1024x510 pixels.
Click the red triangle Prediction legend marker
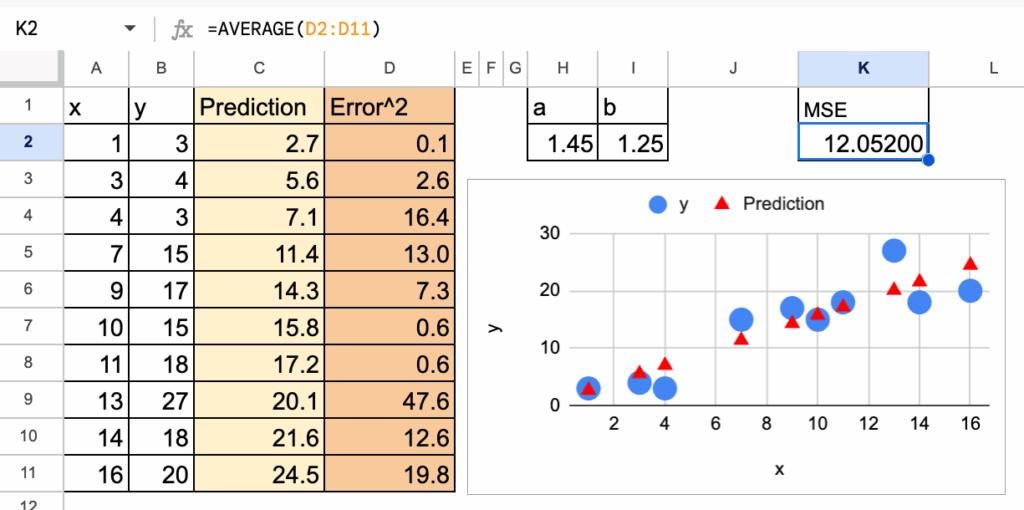pyautogui.click(x=721, y=204)
